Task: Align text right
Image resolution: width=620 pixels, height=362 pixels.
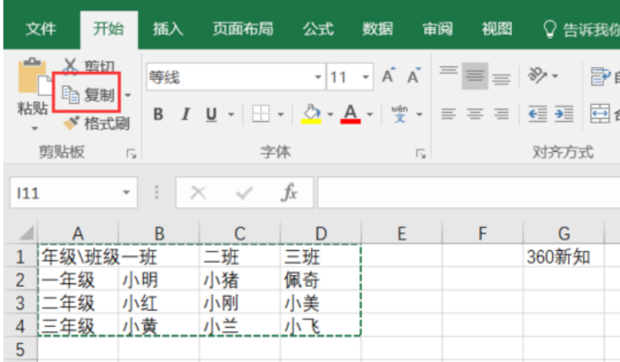Action: (501, 114)
